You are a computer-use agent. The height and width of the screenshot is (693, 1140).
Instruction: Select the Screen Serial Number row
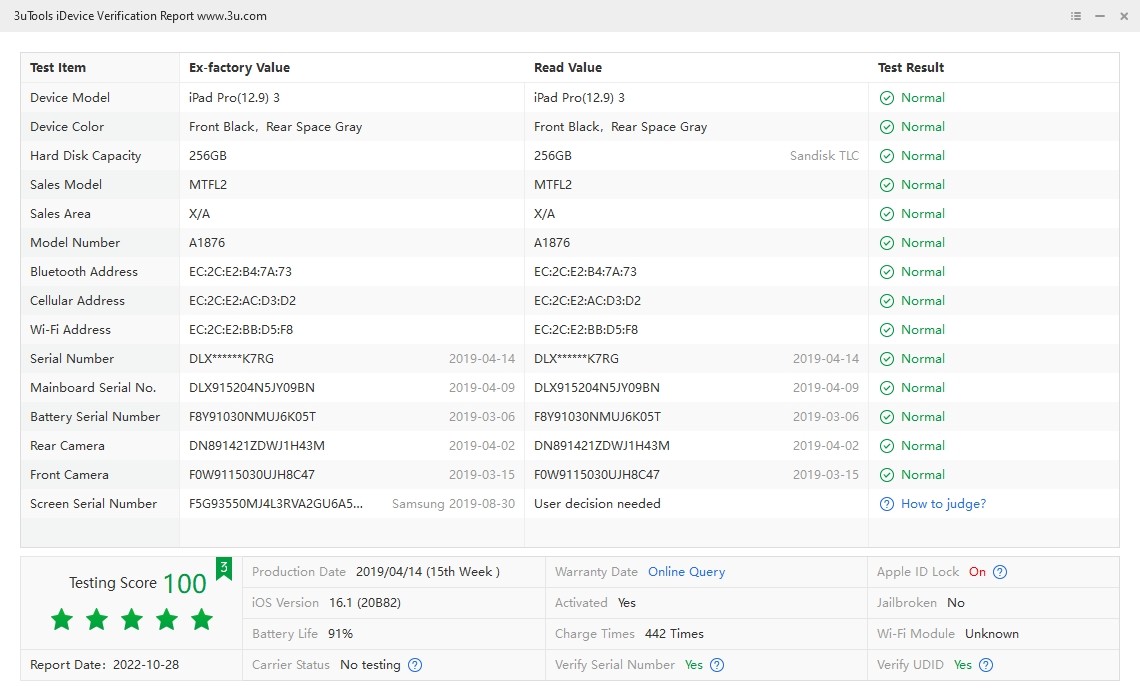[93, 504]
